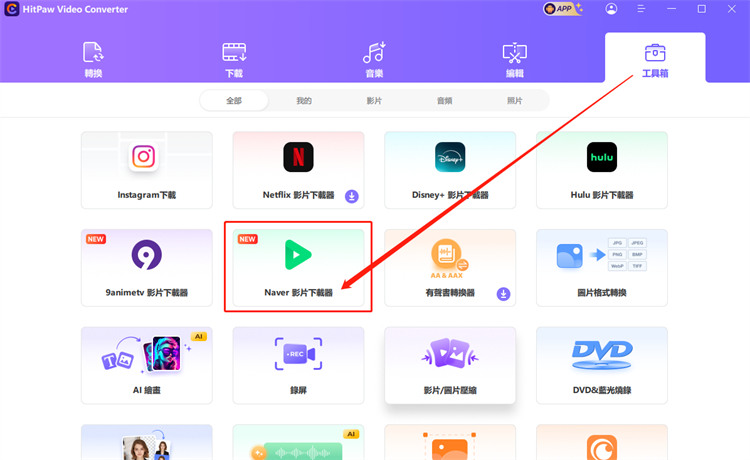The height and width of the screenshot is (460, 750).
Task: Download the Netflix module via arrow badge
Action: point(352,196)
